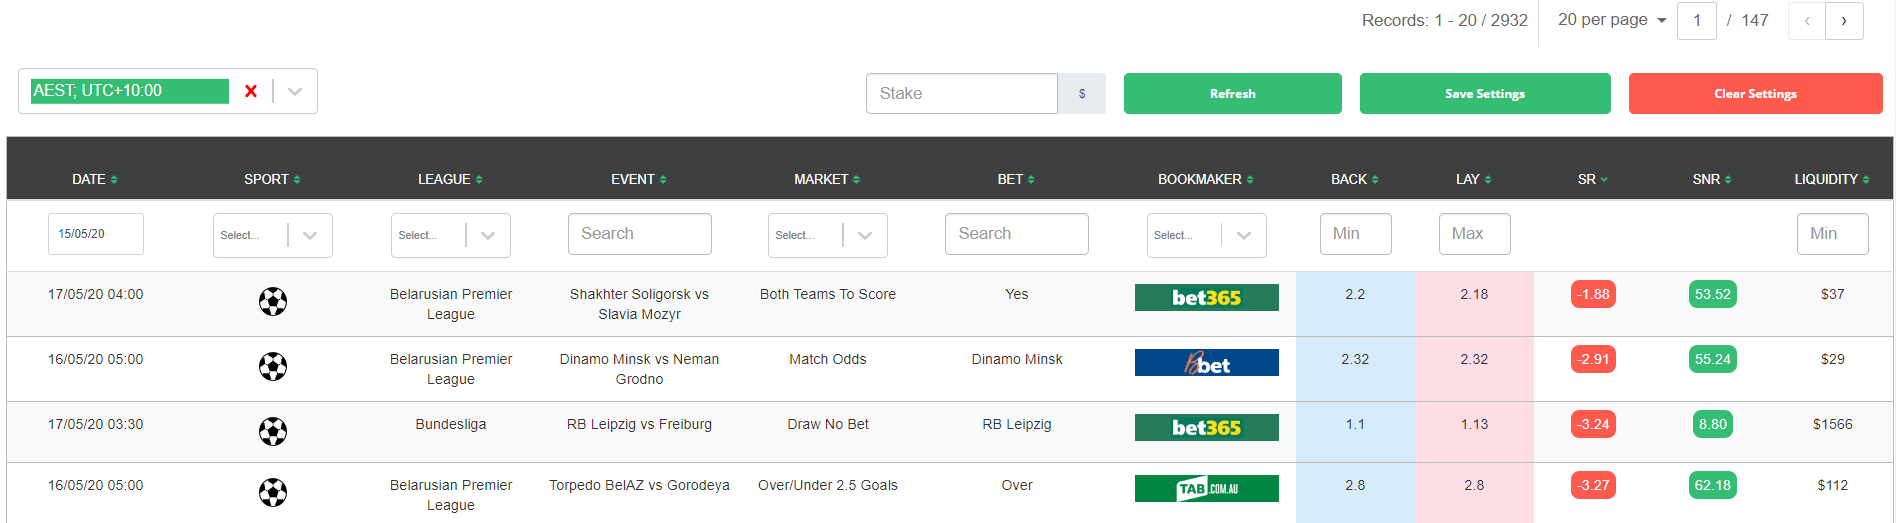
Task: Click the red Clear Settings button
Action: [1756, 93]
